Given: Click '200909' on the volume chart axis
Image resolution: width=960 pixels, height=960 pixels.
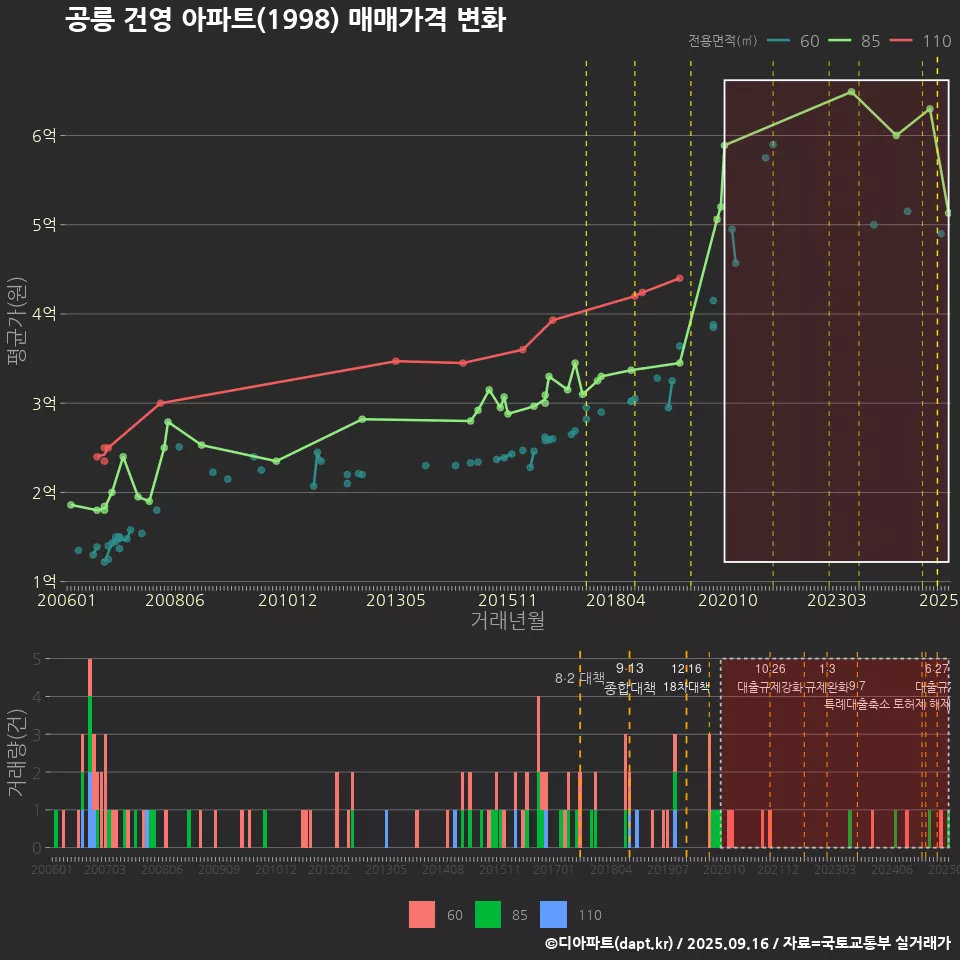Looking at the screenshot, I should 219,869.
